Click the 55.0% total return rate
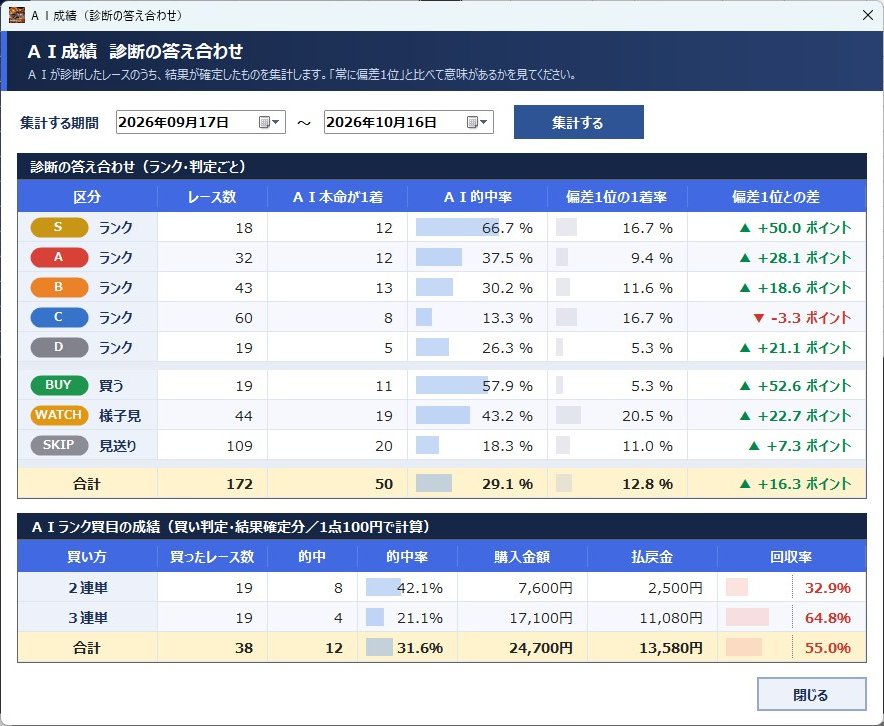The width and height of the screenshot is (884, 726). pyautogui.click(x=828, y=648)
